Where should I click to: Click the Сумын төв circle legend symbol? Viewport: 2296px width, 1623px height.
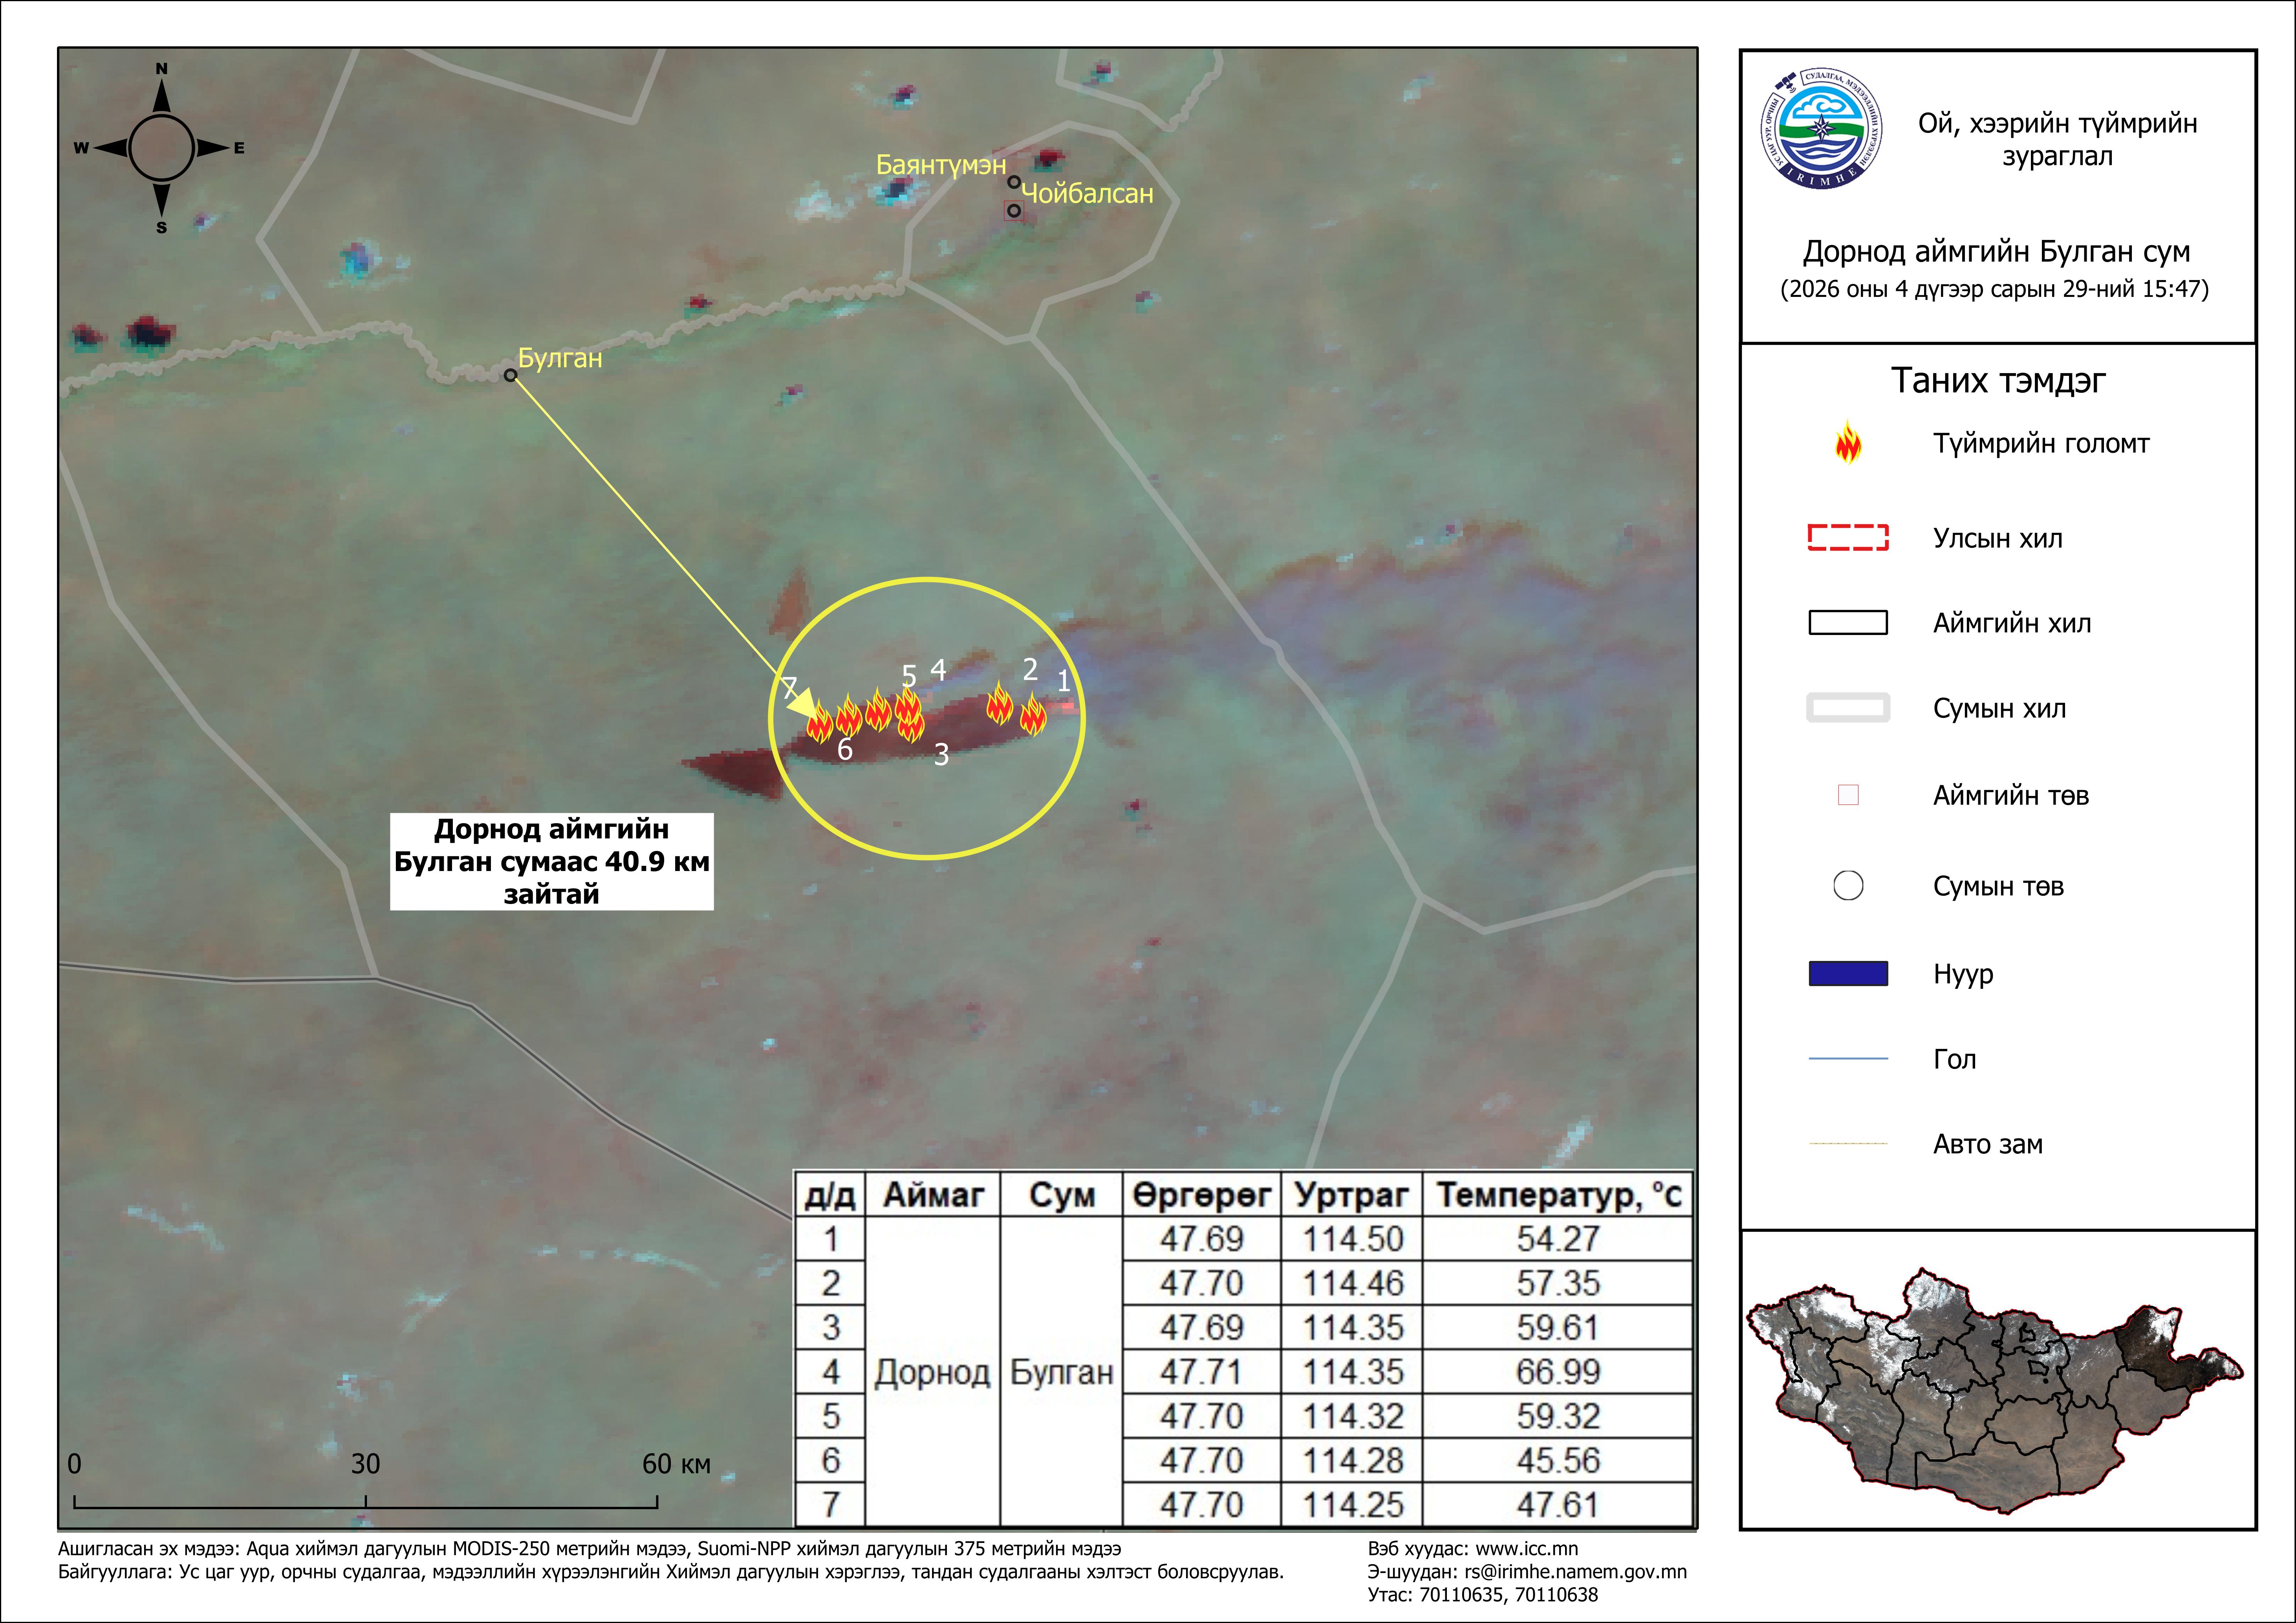point(1848,886)
